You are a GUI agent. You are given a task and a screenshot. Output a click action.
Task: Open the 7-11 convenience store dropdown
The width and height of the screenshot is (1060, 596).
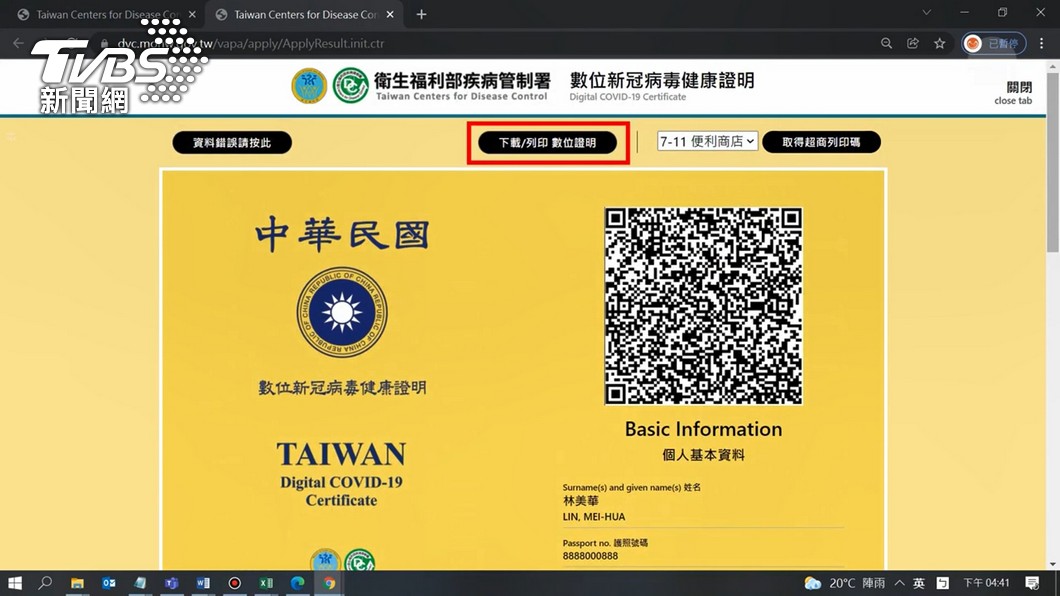coord(707,141)
